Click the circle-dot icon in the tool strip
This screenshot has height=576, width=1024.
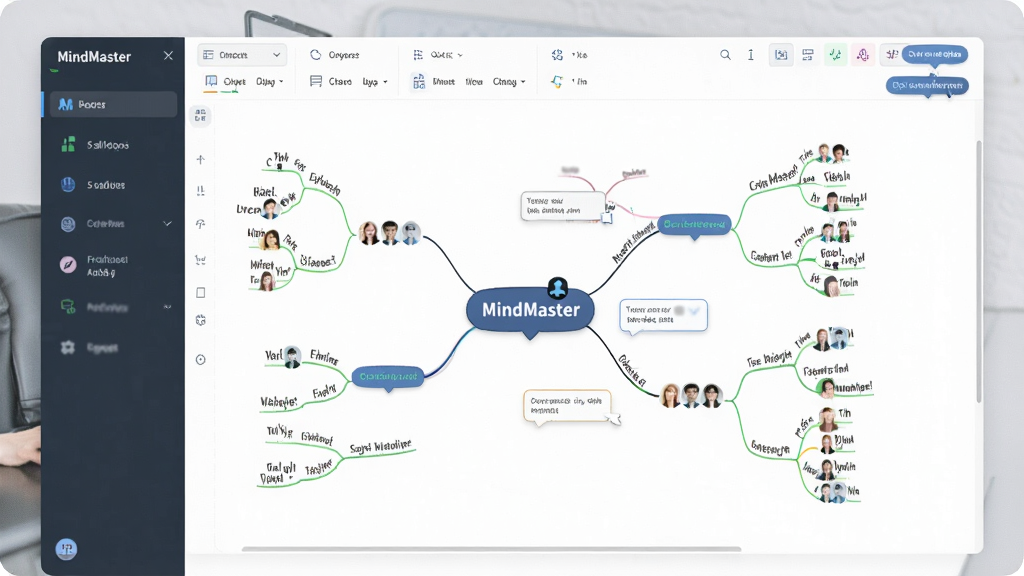(x=200, y=360)
